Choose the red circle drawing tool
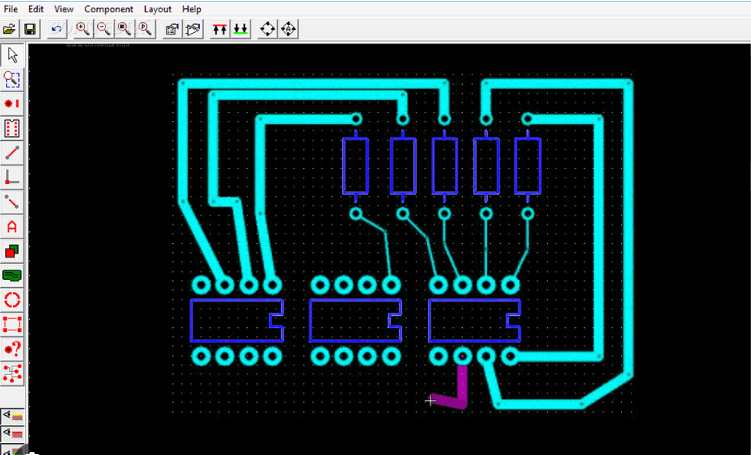The height and width of the screenshot is (455, 751). tap(13, 300)
